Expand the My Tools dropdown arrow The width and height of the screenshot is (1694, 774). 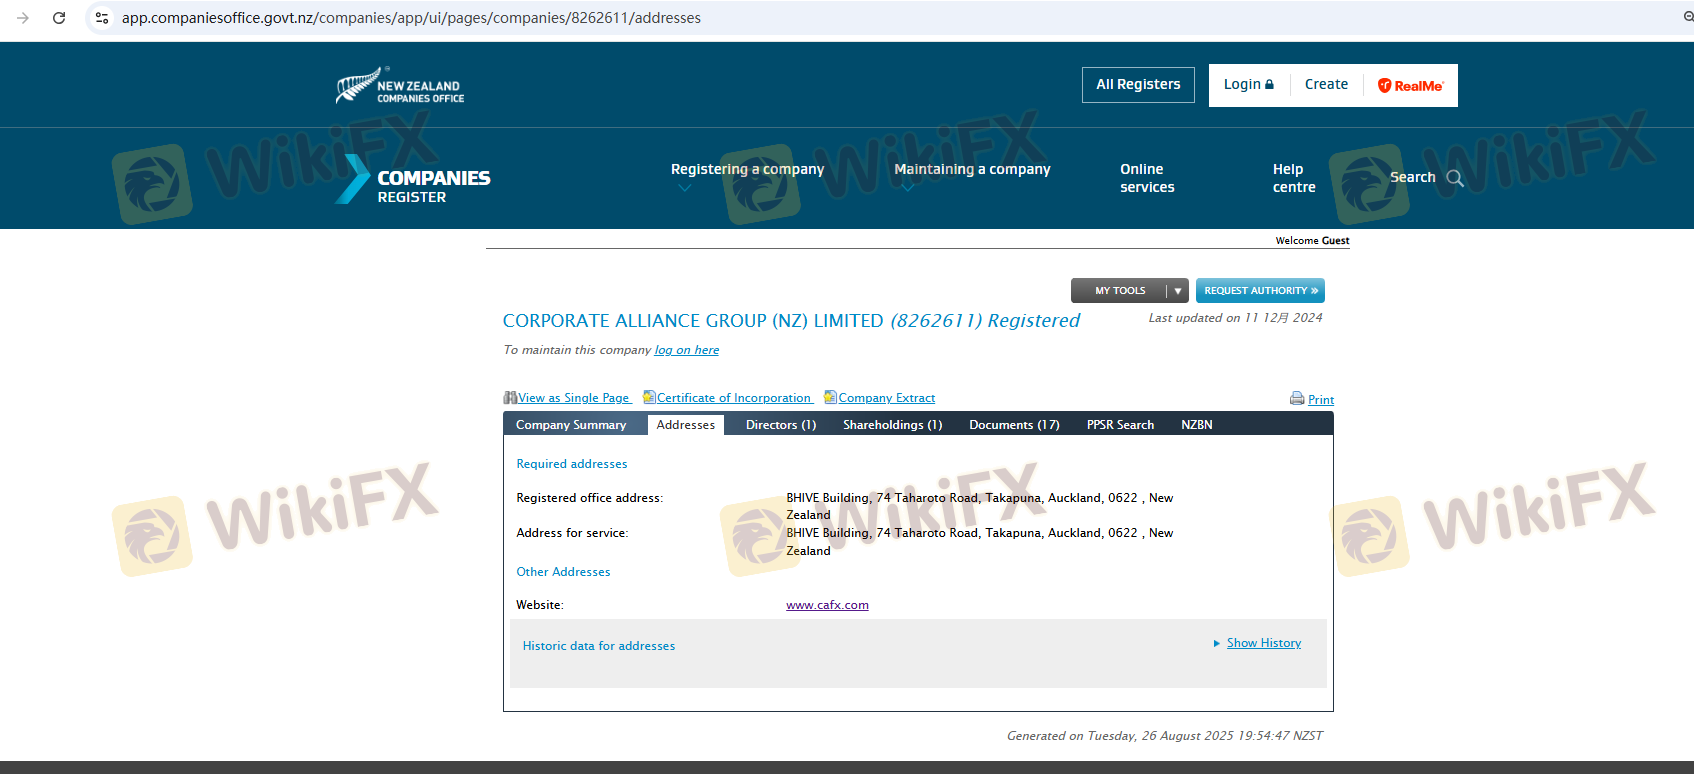[1177, 291]
